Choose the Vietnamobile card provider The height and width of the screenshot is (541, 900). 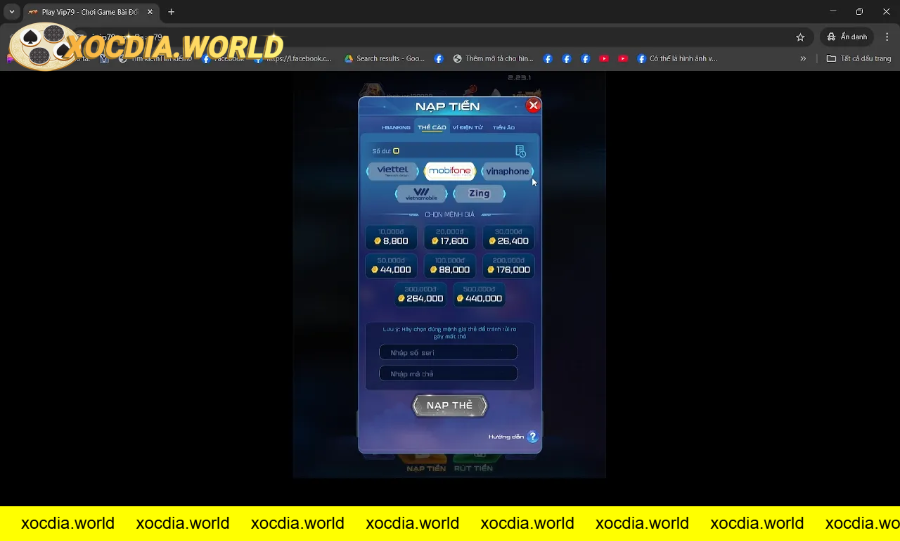[x=421, y=194]
